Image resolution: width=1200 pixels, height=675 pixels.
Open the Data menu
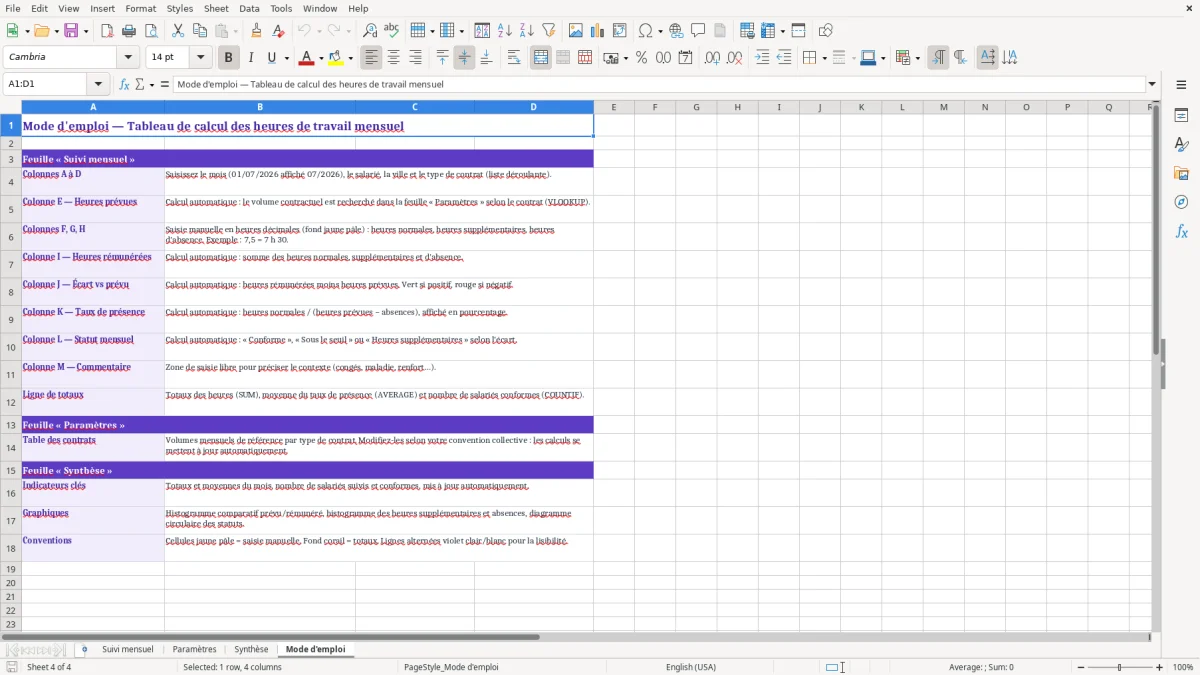(x=249, y=8)
